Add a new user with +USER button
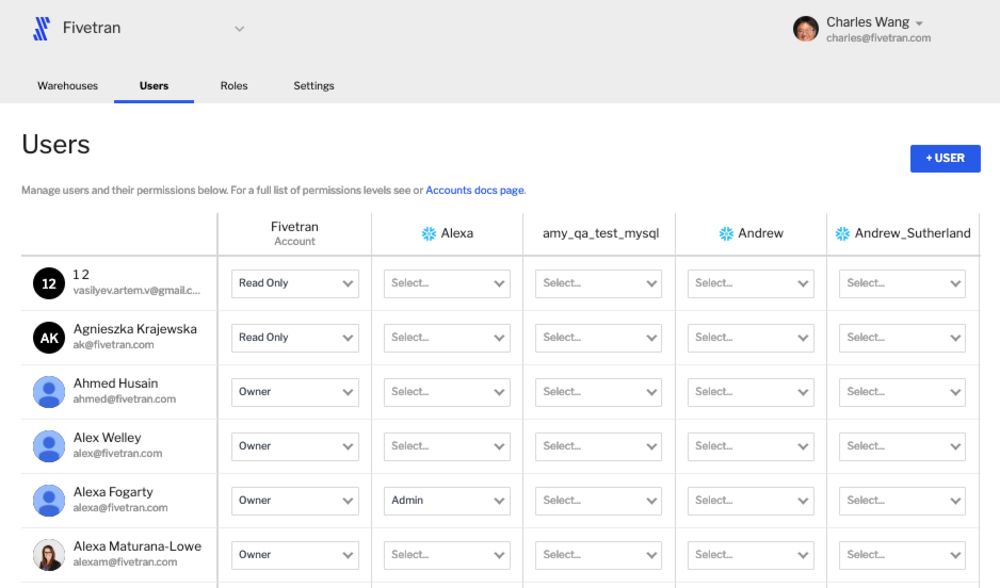The width and height of the screenshot is (1000, 588). pyautogui.click(x=945, y=158)
